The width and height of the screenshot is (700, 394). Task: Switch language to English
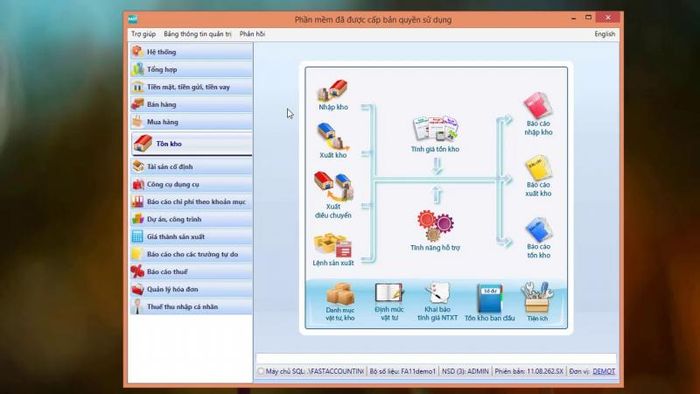[x=604, y=34]
